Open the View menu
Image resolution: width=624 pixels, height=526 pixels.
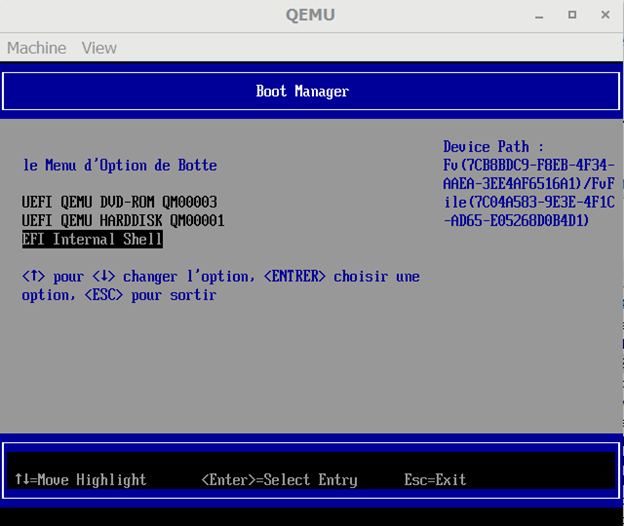[99, 48]
